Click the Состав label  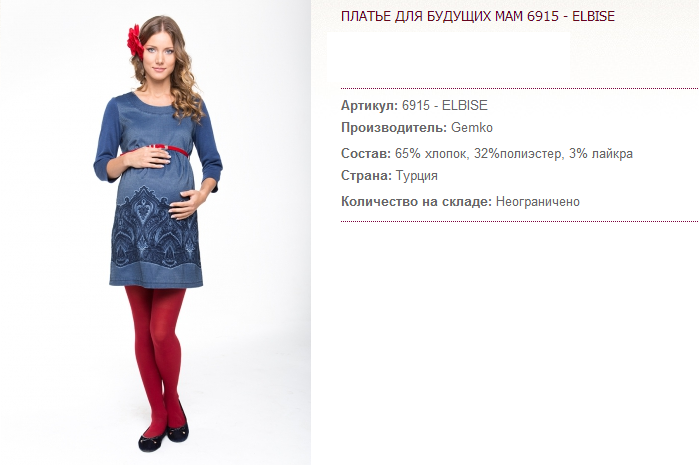[366, 154]
